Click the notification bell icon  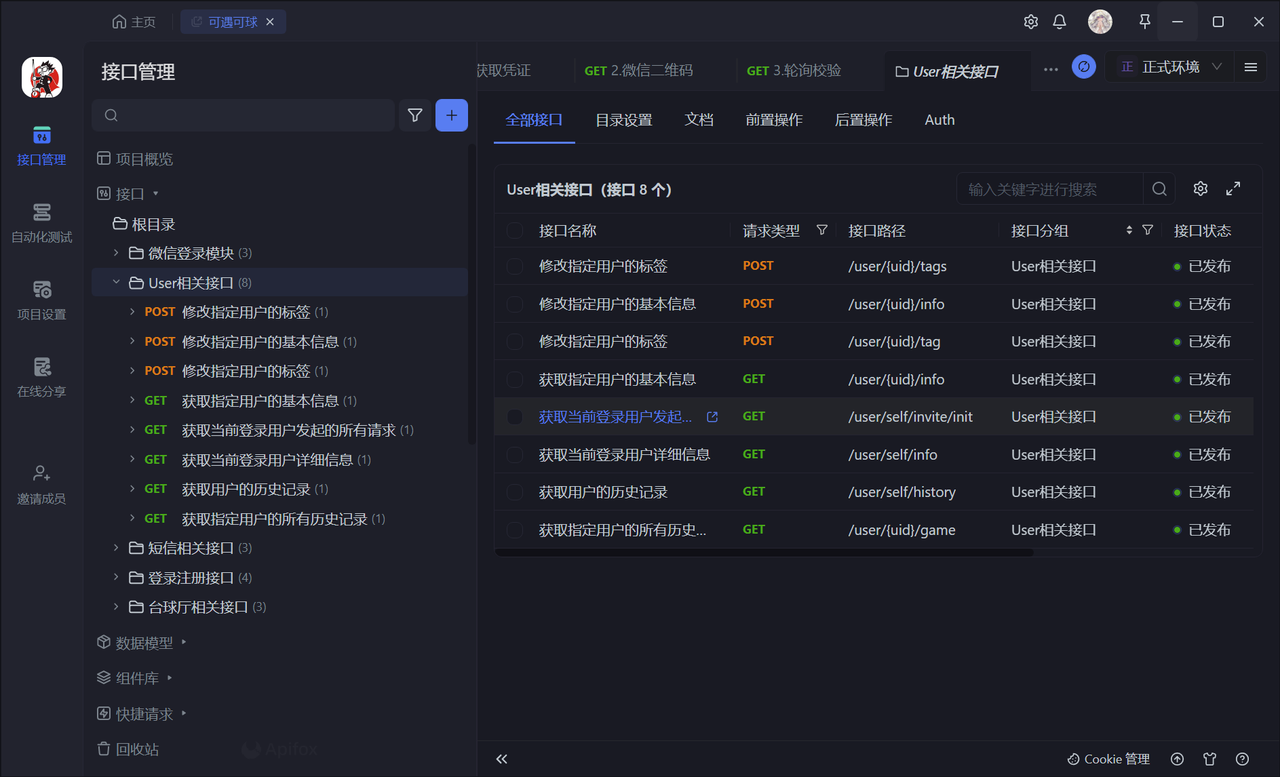click(1059, 22)
